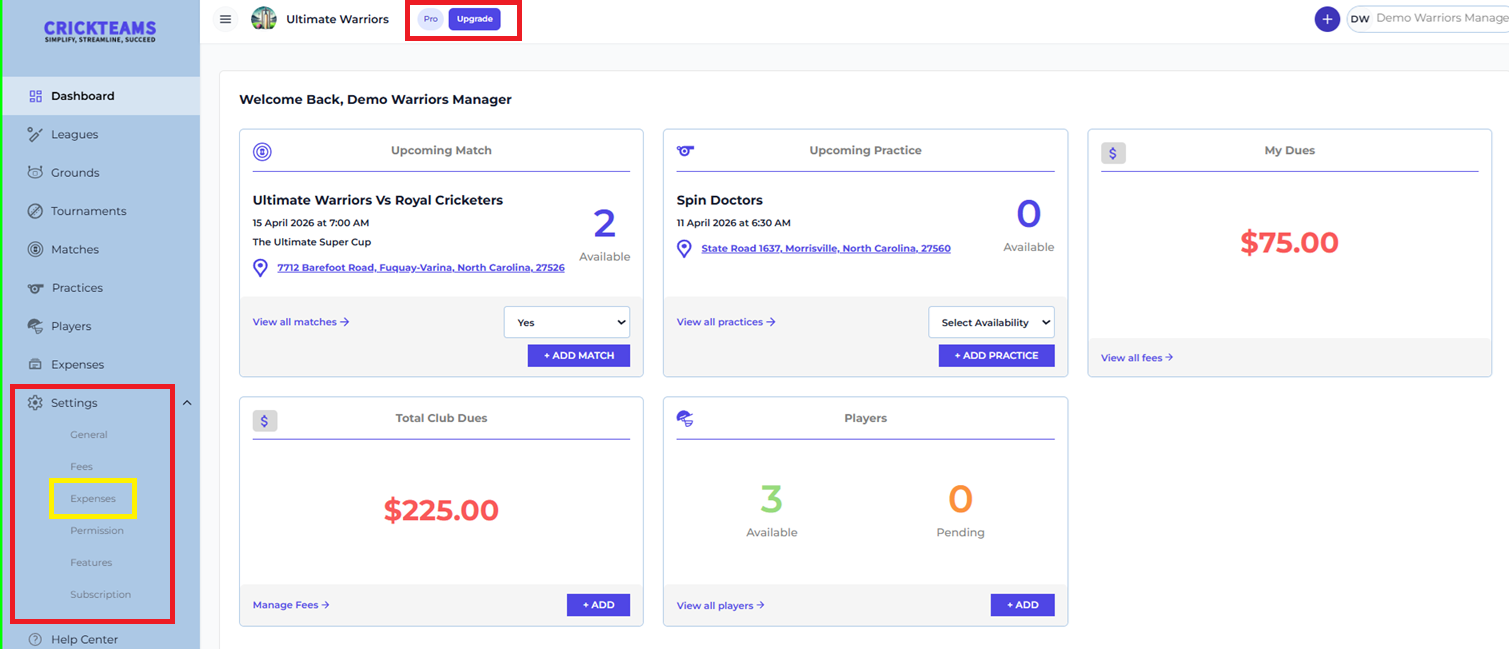
Task: Click the $225.00 total club dues amount
Action: pyautogui.click(x=441, y=511)
